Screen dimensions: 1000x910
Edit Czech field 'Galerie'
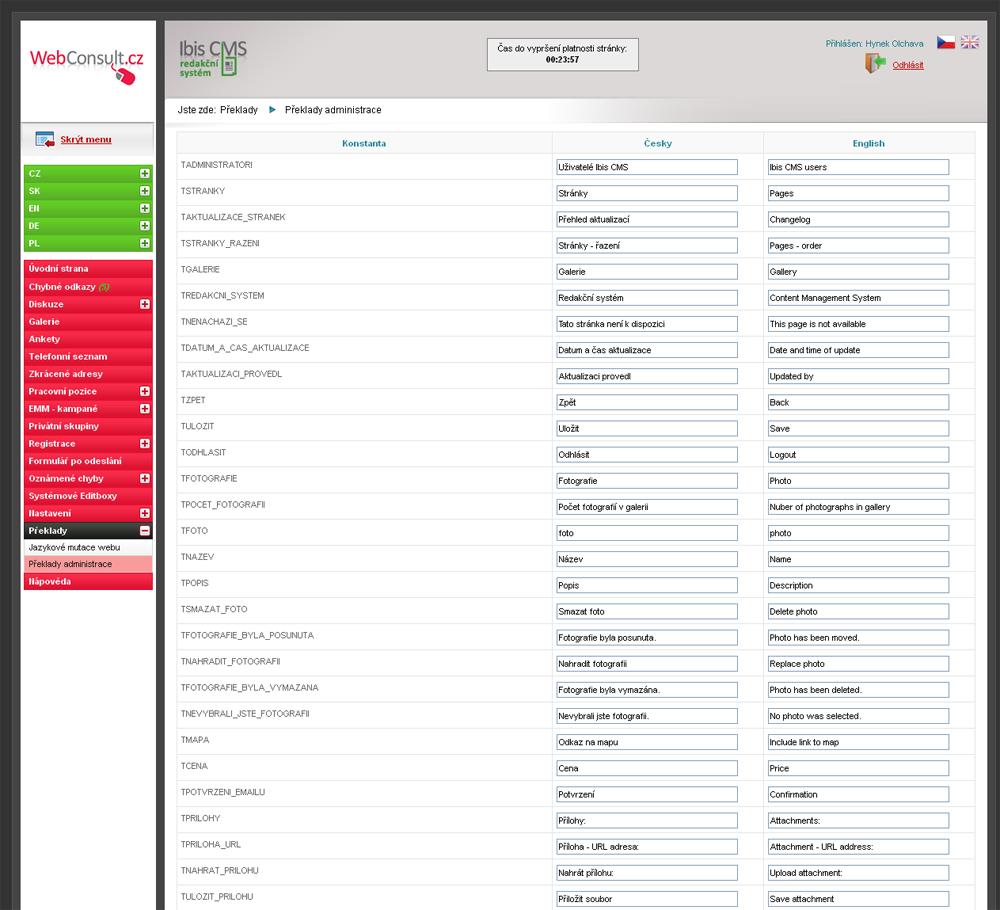click(647, 272)
